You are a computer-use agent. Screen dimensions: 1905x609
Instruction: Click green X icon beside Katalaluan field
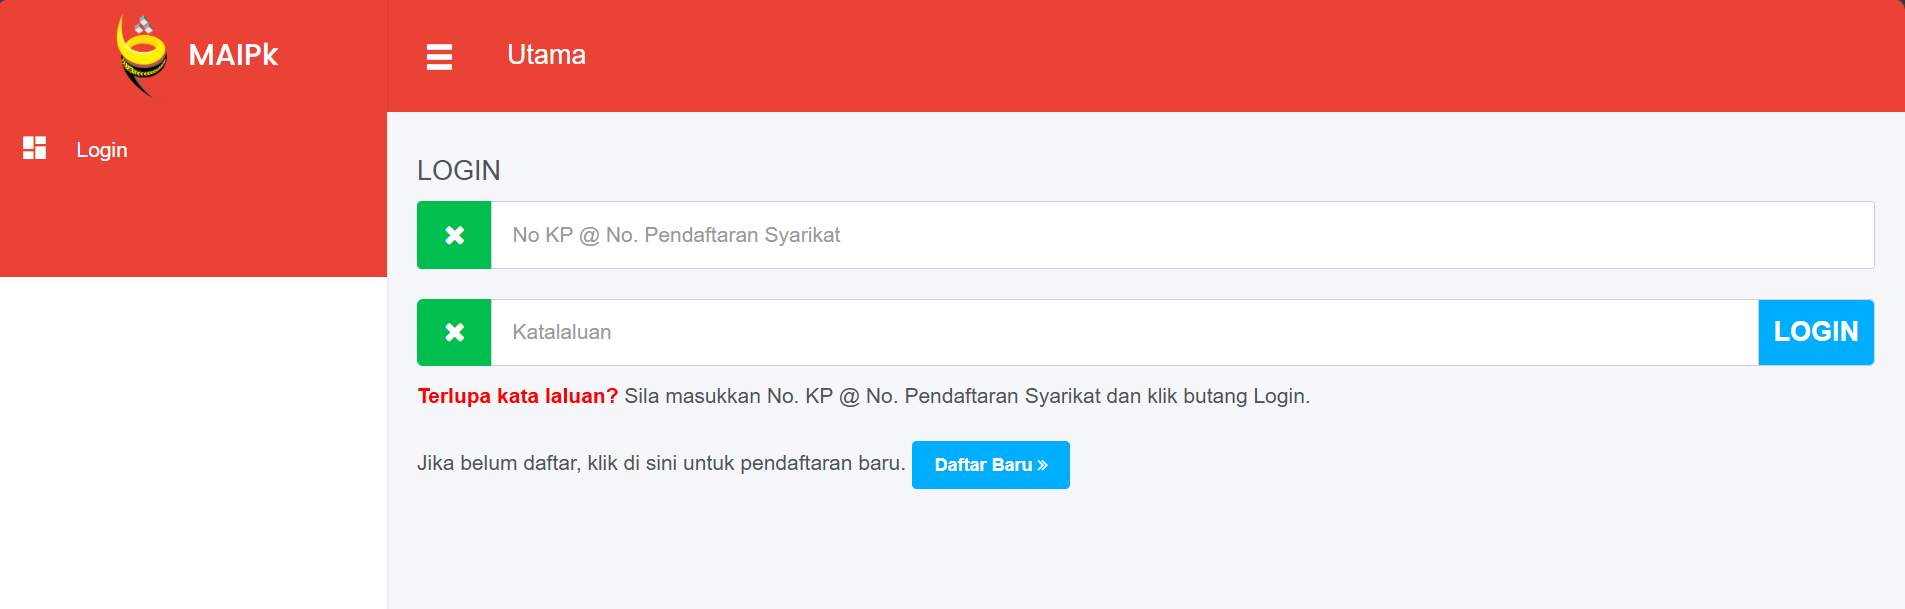454,332
